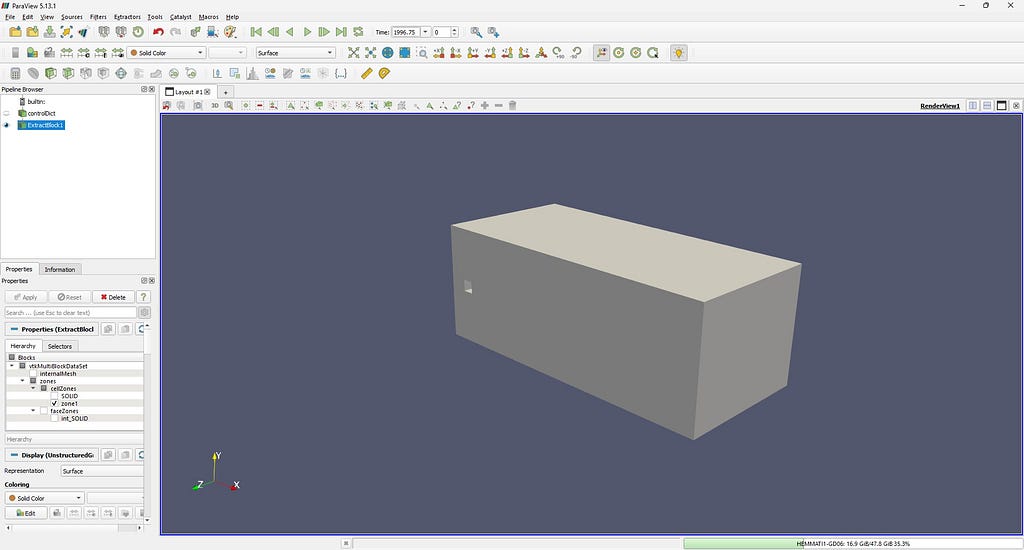Toggle visibility of controlDict in pipeline
Image resolution: width=1024 pixels, height=550 pixels.
tap(7, 113)
